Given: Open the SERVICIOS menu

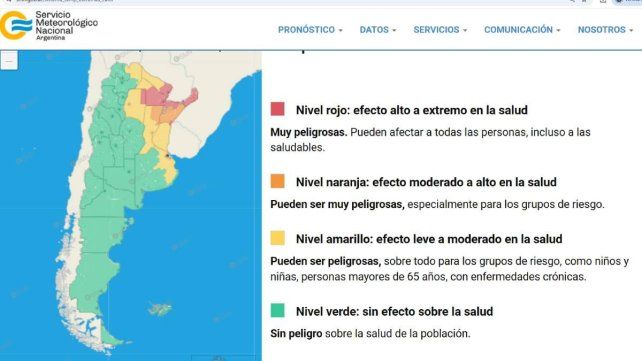Looking at the screenshot, I should coord(440,30).
